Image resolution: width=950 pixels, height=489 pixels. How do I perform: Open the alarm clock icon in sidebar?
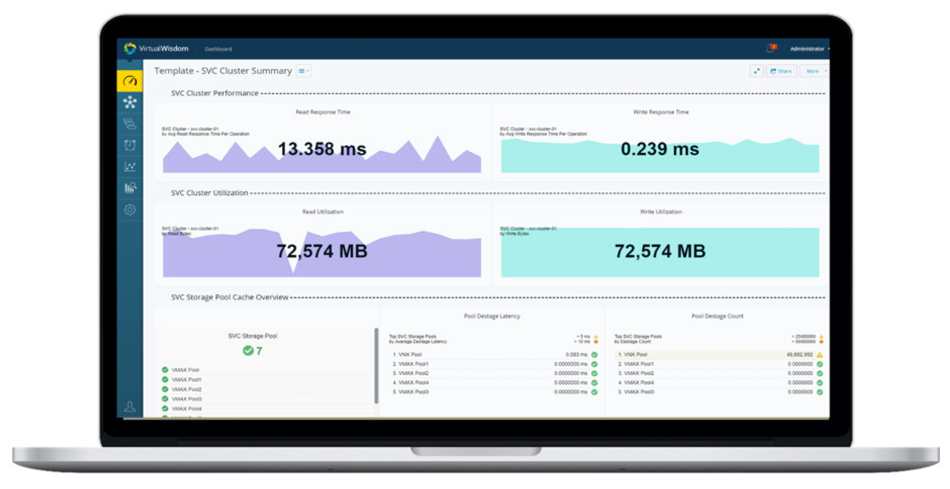130,145
